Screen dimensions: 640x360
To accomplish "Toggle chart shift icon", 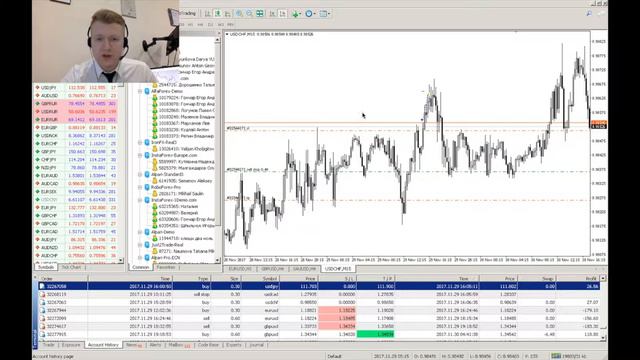I will [282, 13].
